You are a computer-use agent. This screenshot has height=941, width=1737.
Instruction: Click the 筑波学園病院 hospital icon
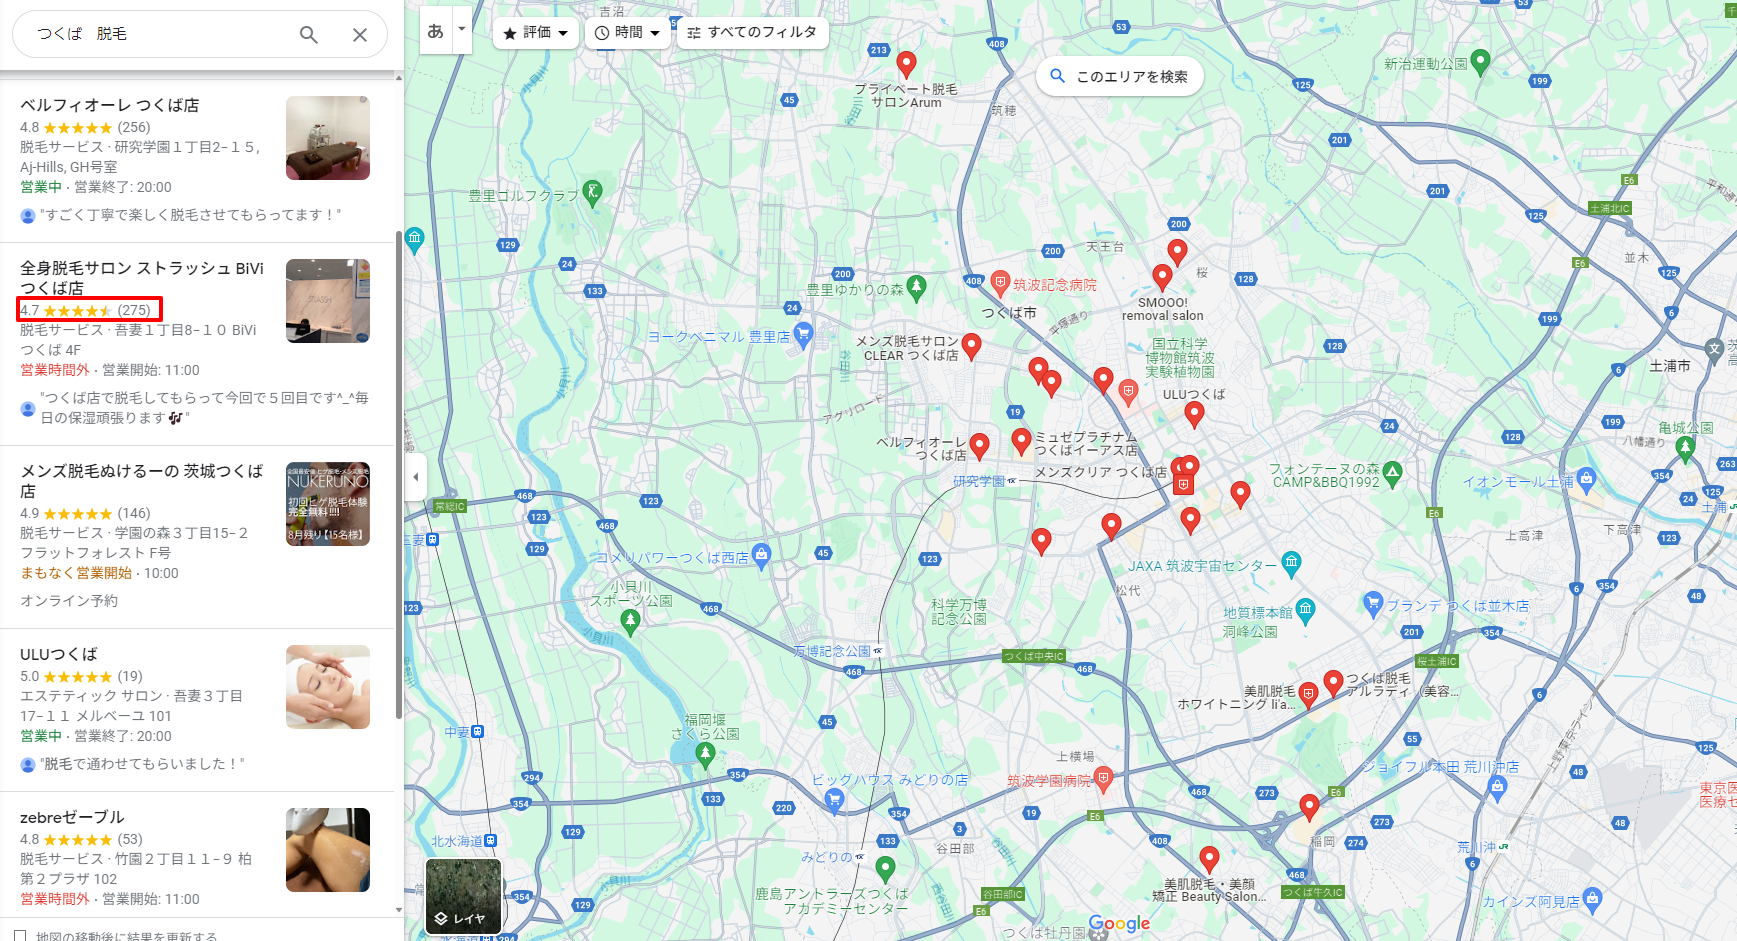click(1103, 778)
